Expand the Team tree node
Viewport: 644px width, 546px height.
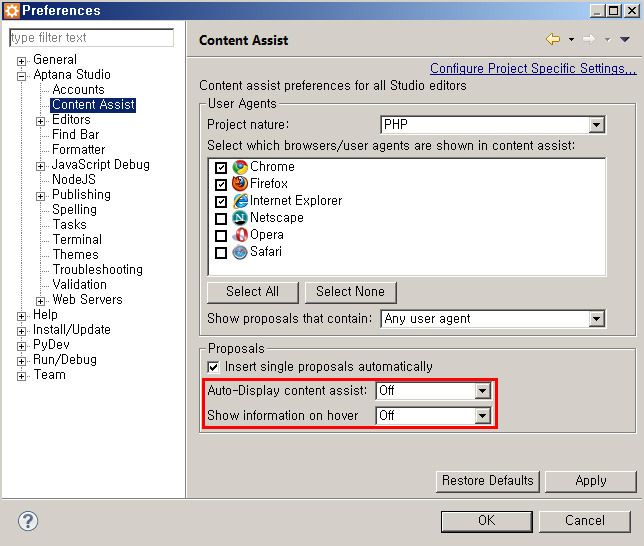(x=21, y=376)
